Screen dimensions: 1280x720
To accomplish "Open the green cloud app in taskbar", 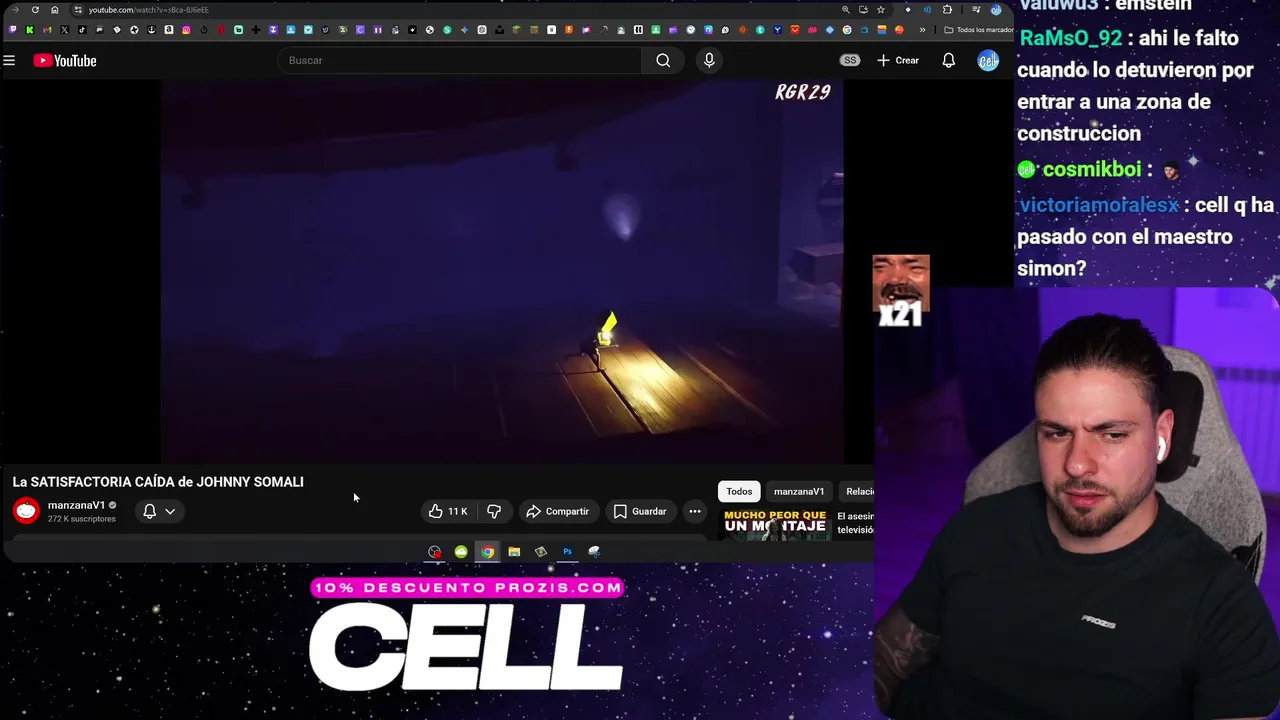I will 461,552.
